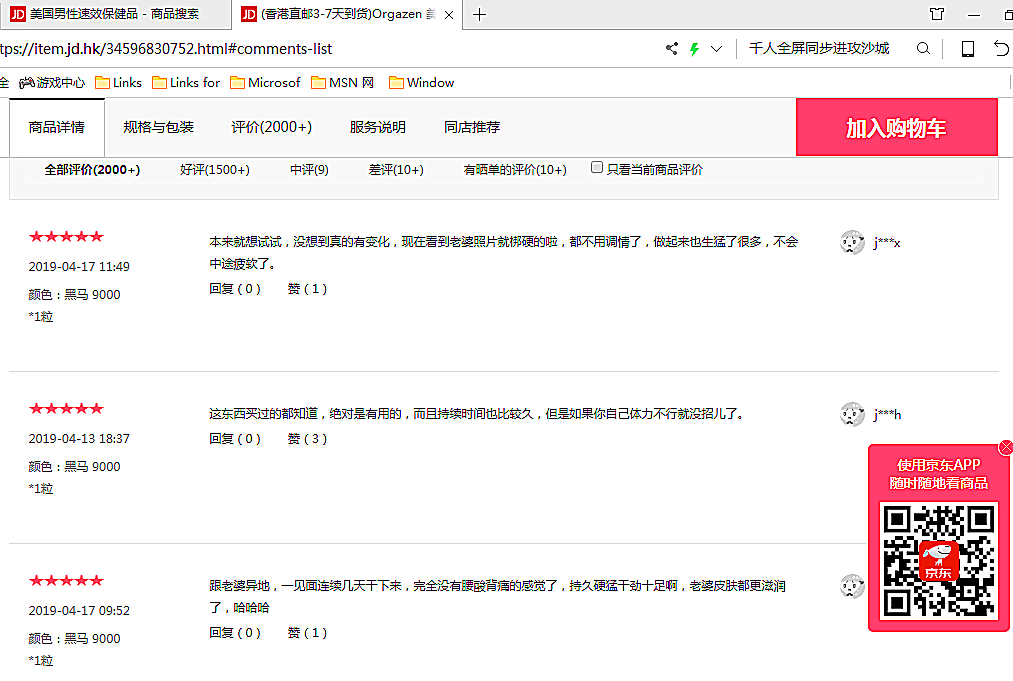Switch to the 美国男性速效保健品 browser tab
Viewport: 1013px width, 681px height.
click(115, 14)
